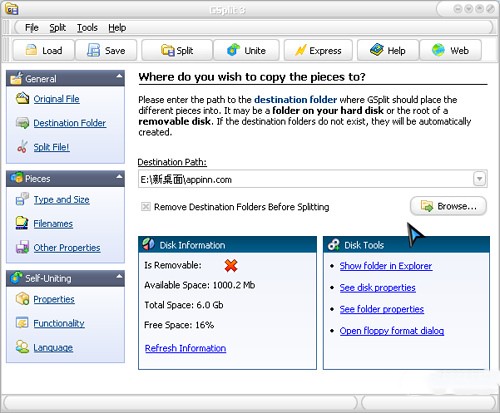This screenshot has width=500, height=413.
Task: Toggle Remove Destination Folders Before Splitting
Action: pyautogui.click(x=146, y=207)
